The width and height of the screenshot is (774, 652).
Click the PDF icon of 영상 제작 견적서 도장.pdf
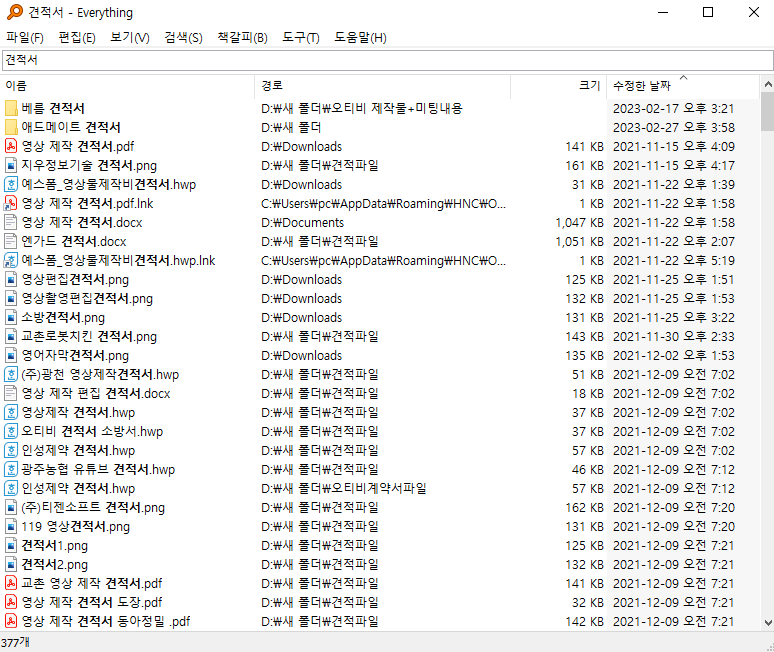pyautogui.click(x=11, y=602)
